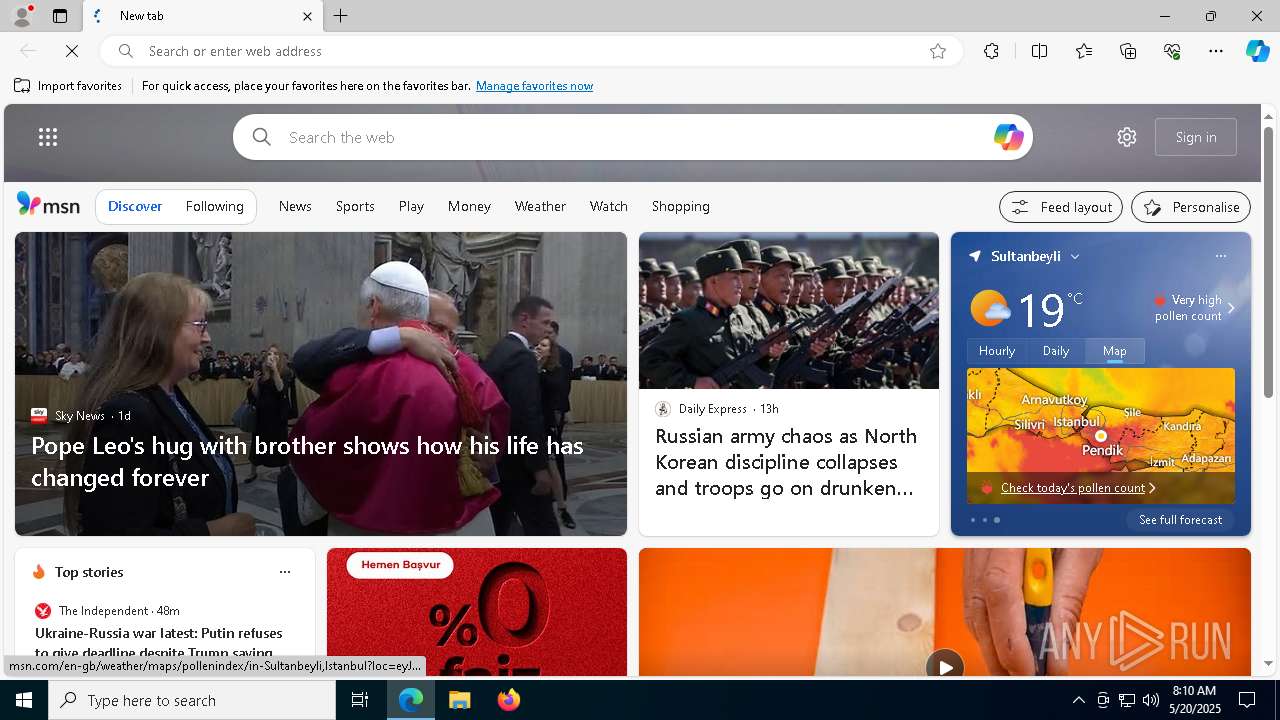This screenshot has height=720, width=1280.
Task: Select the Discover tab
Action: [135, 206]
